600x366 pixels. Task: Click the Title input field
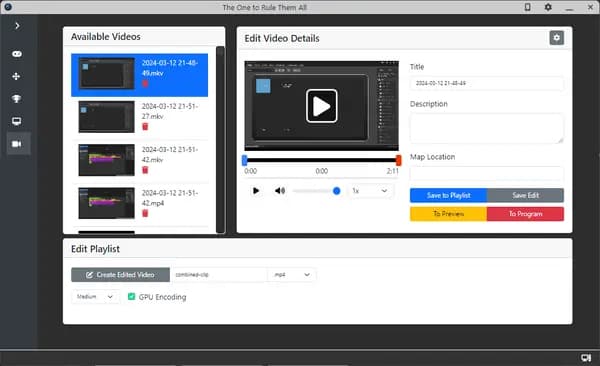click(486, 83)
